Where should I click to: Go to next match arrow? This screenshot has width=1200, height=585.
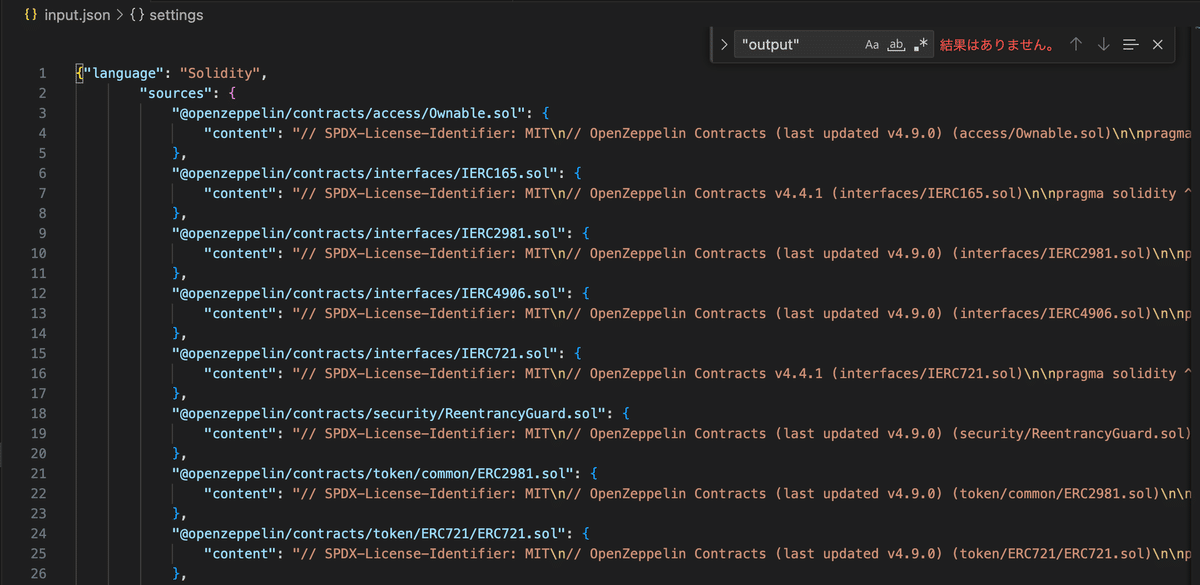1103,45
